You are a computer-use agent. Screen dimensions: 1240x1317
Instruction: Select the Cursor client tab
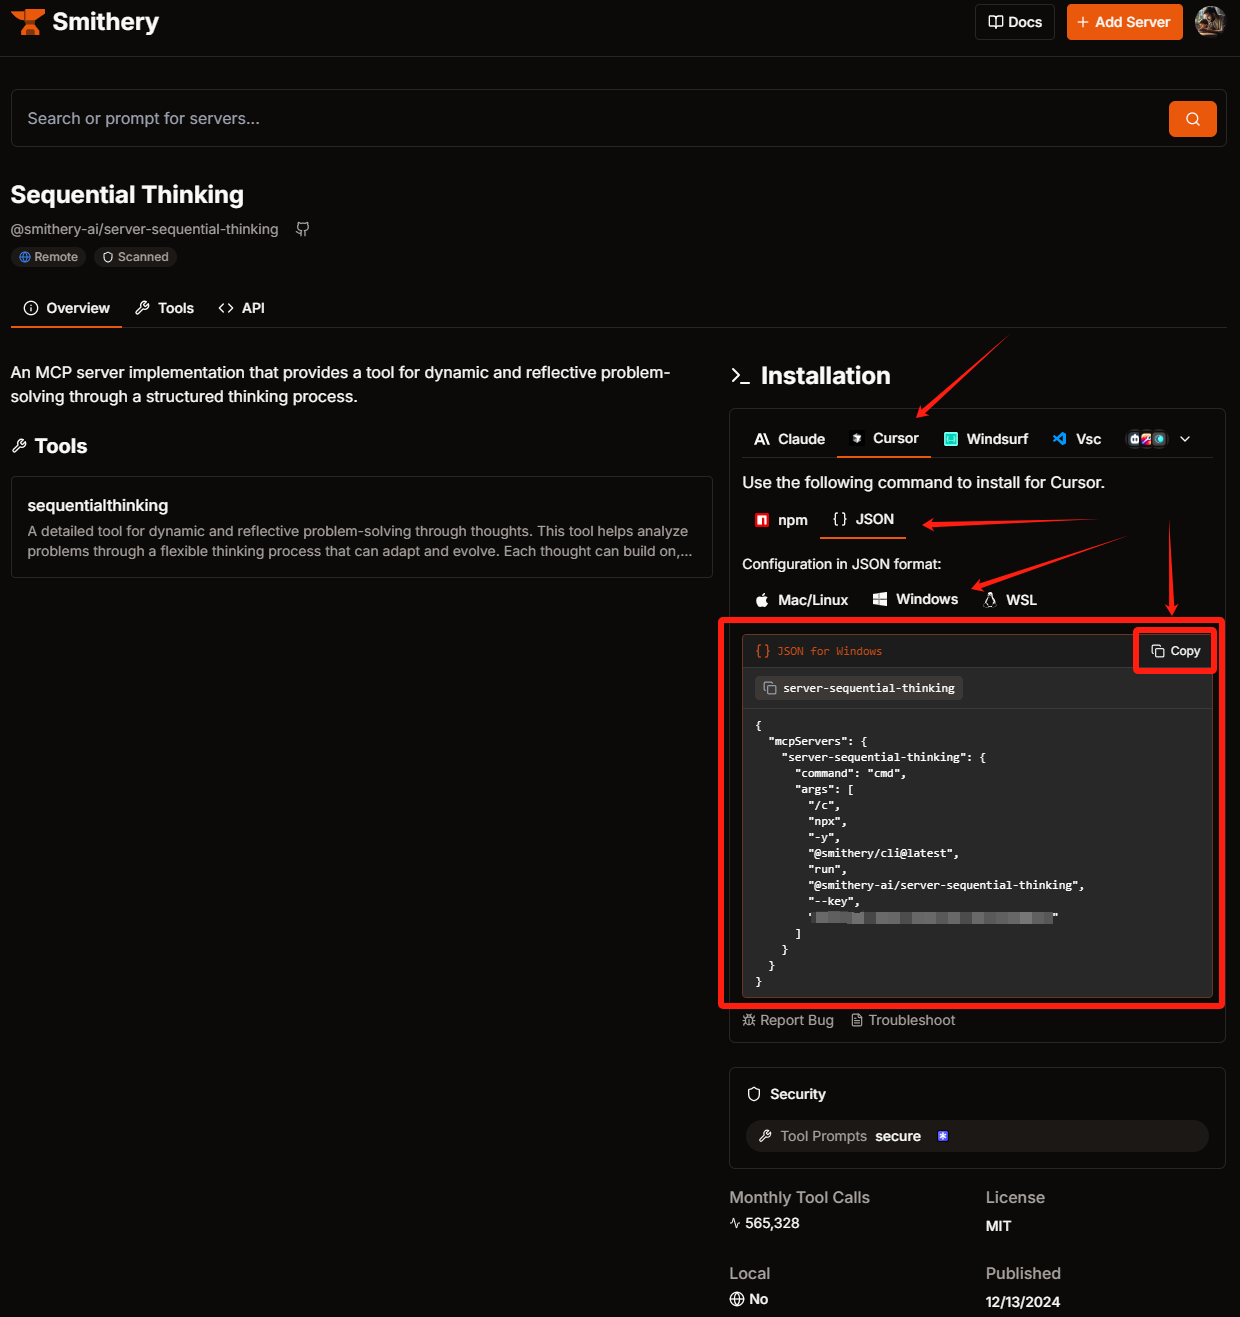pos(884,438)
